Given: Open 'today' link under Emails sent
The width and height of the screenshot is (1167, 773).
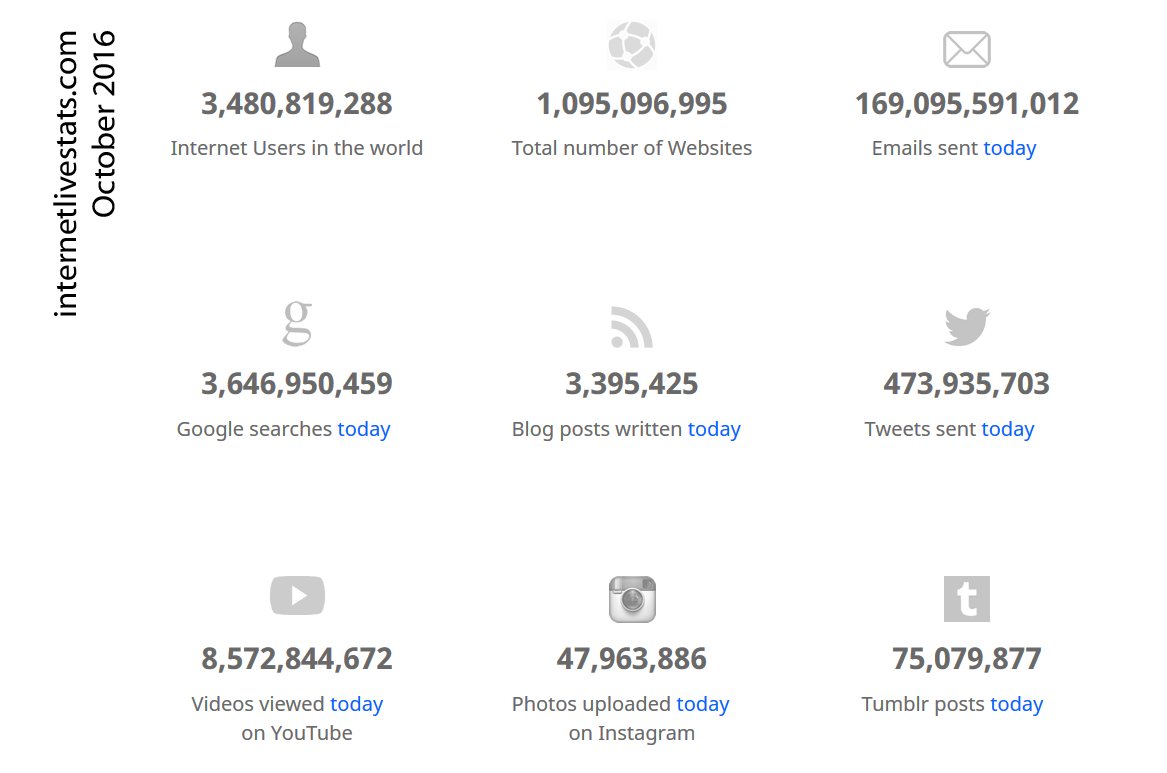Looking at the screenshot, I should pyautogui.click(x=1009, y=148).
